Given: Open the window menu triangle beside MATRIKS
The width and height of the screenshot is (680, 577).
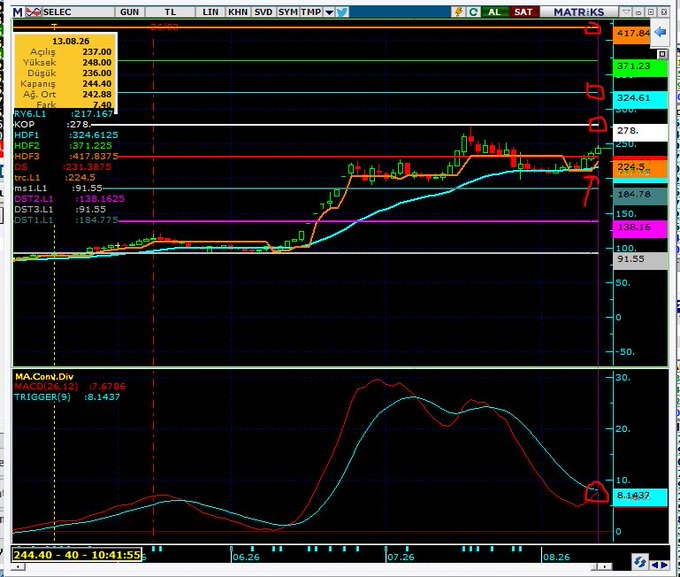Looking at the screenshot, I should 626,12.
